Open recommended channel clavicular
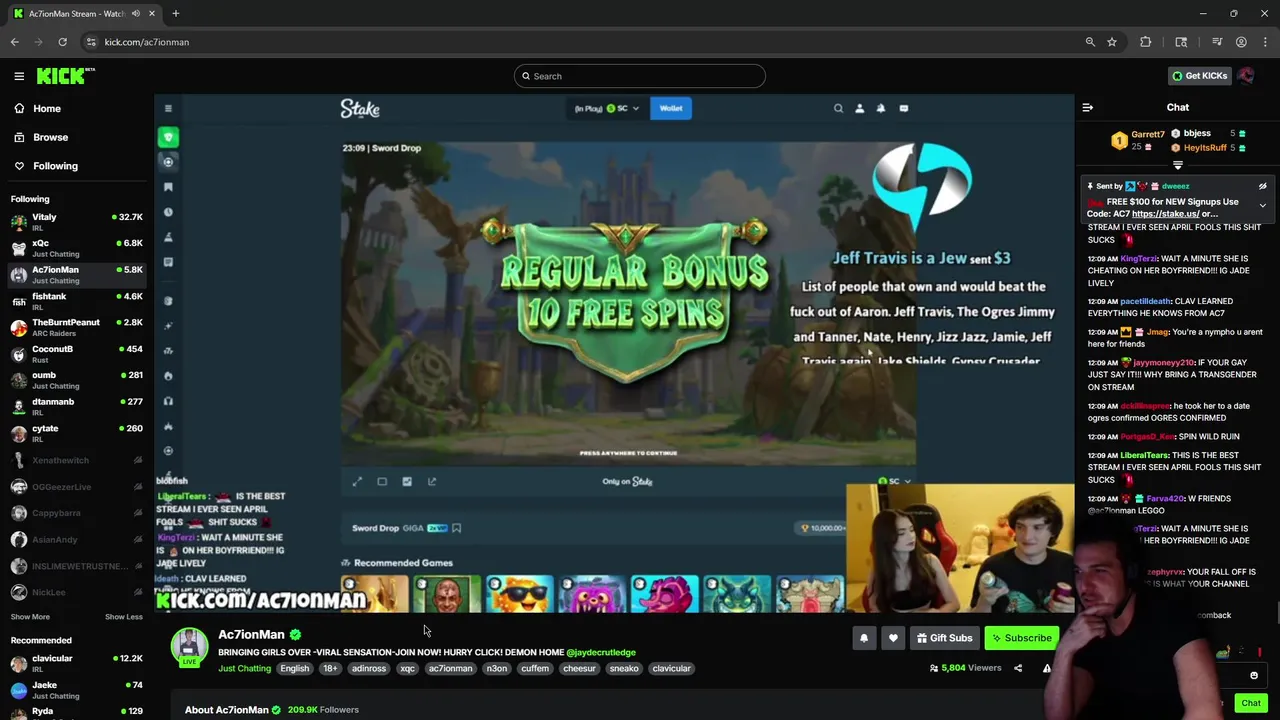Image resolution: width=1280 pixels, height=720 pixels. (77, 662)
